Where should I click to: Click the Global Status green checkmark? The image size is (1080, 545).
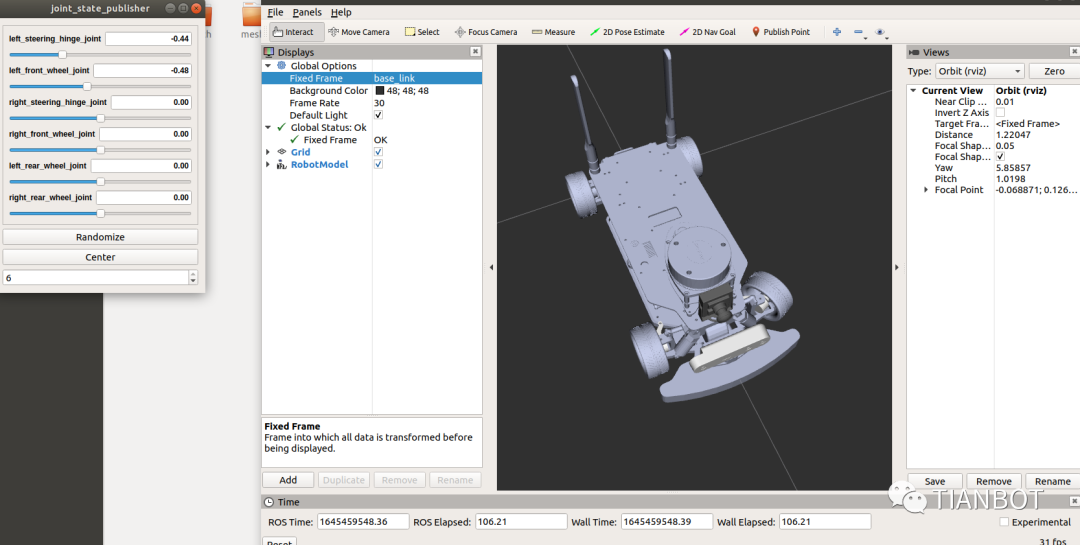click(281, 127)
